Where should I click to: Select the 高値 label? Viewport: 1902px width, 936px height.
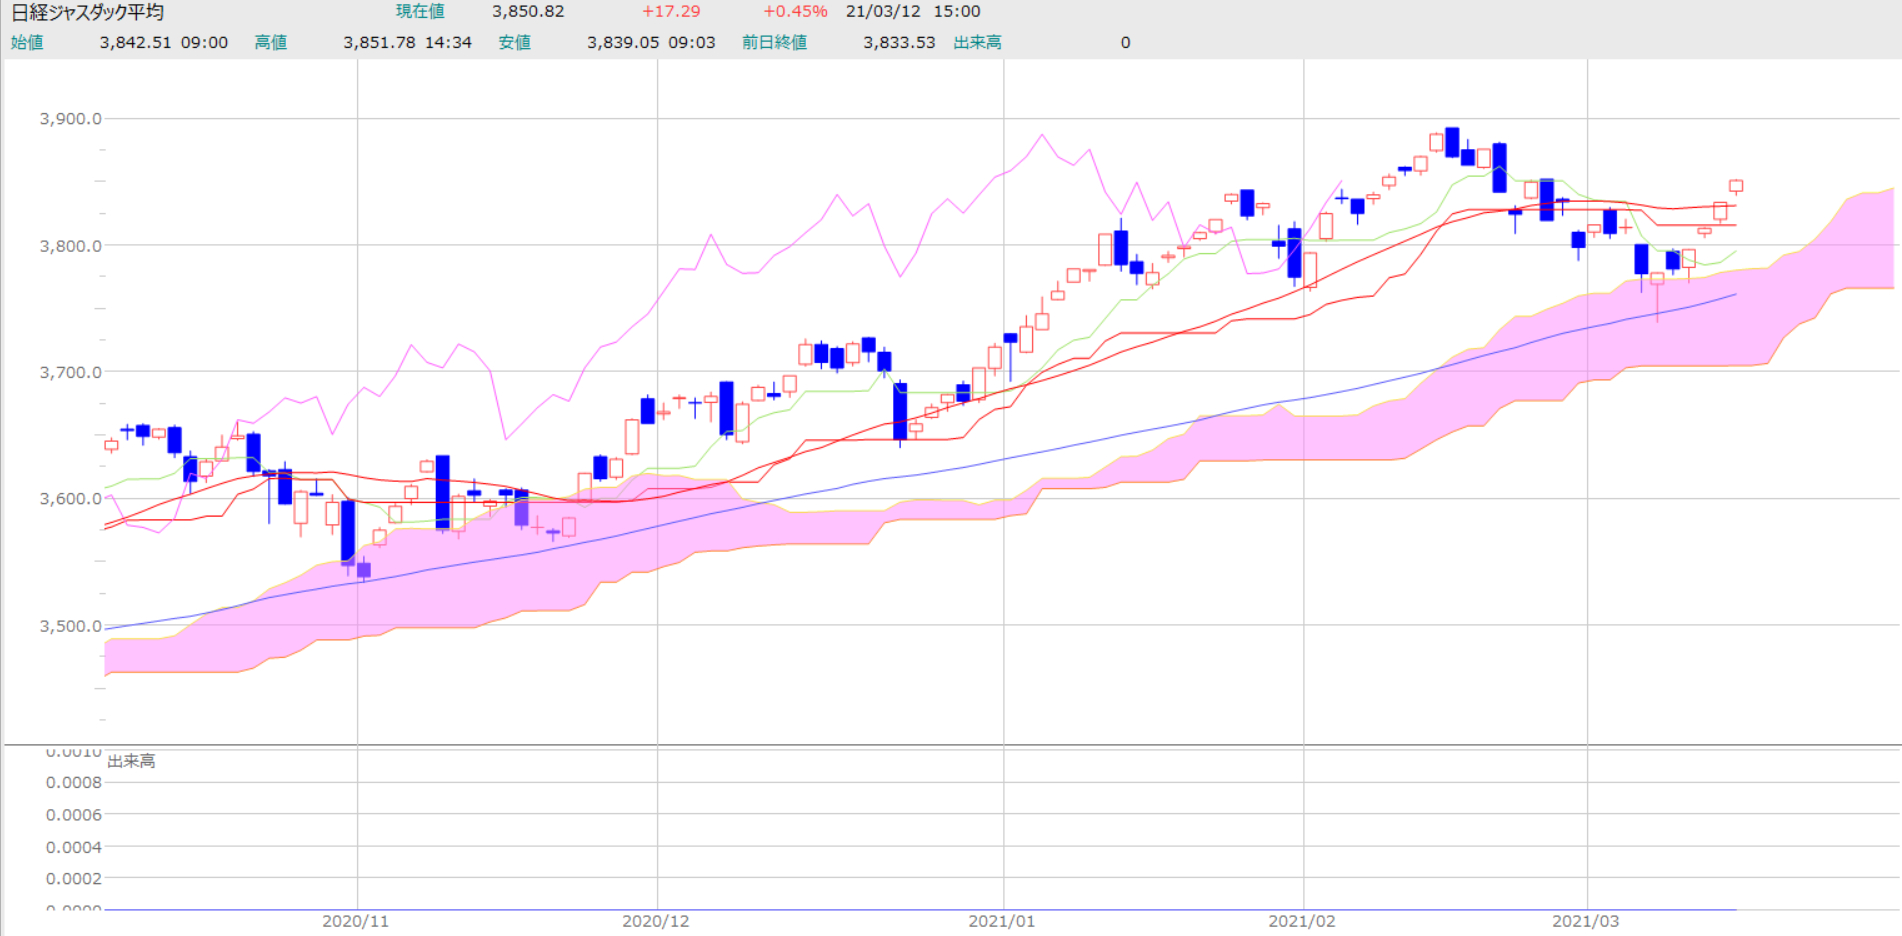pos(271,43)
